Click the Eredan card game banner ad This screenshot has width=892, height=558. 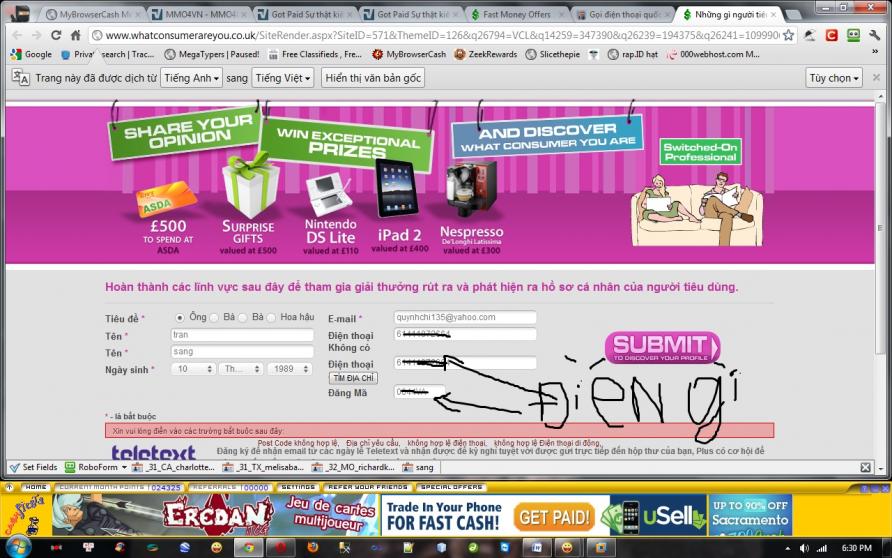216,515
